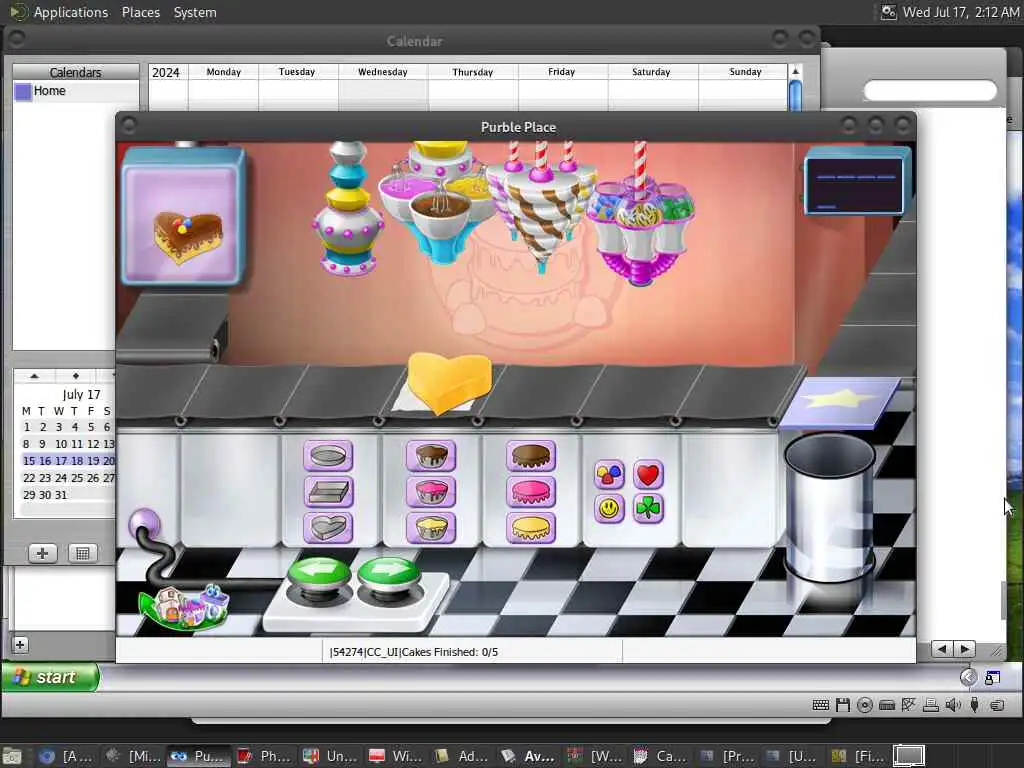Image resolution: width=1024 pixels, height=768 pixels.
Task: Click the right arrow navigation button bottom right
Action: click(965, 649)
